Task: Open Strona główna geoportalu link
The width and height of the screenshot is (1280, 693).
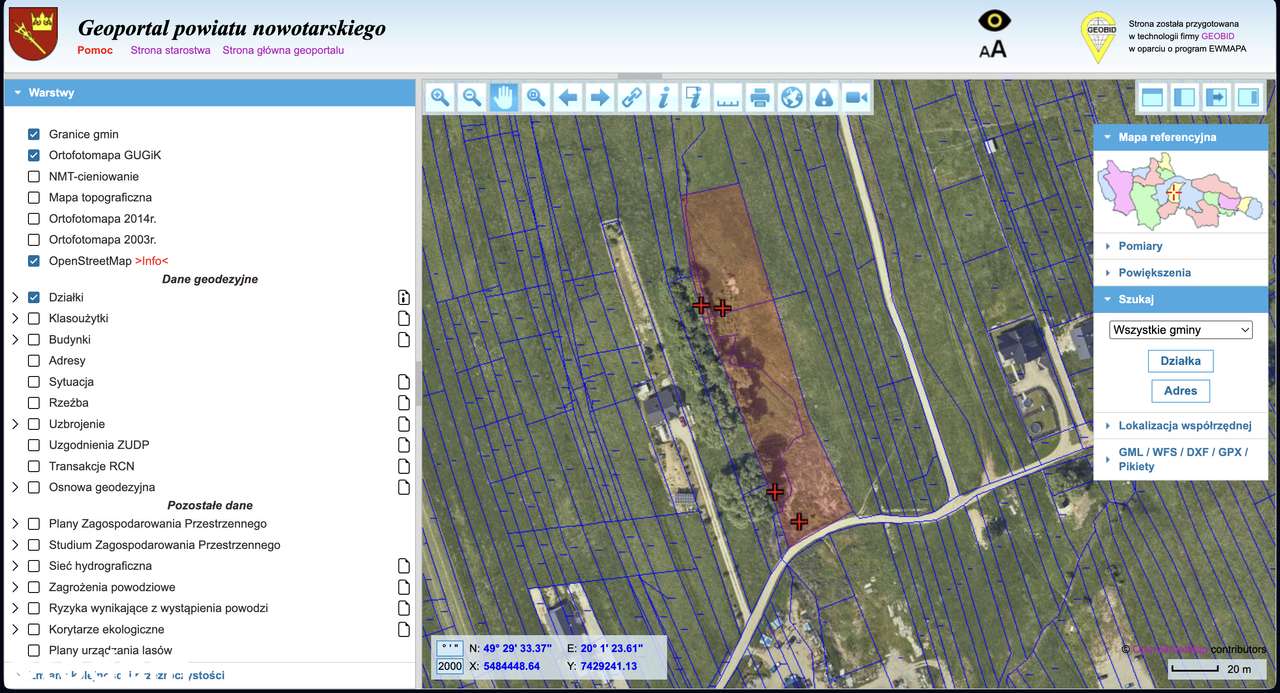Action: tap(283, 50)
